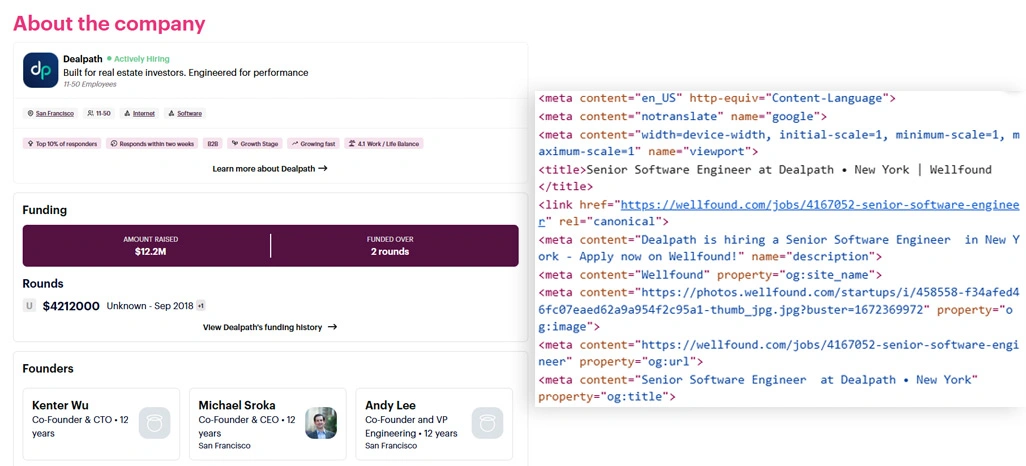Open the Internet market tag

(139, 113)
